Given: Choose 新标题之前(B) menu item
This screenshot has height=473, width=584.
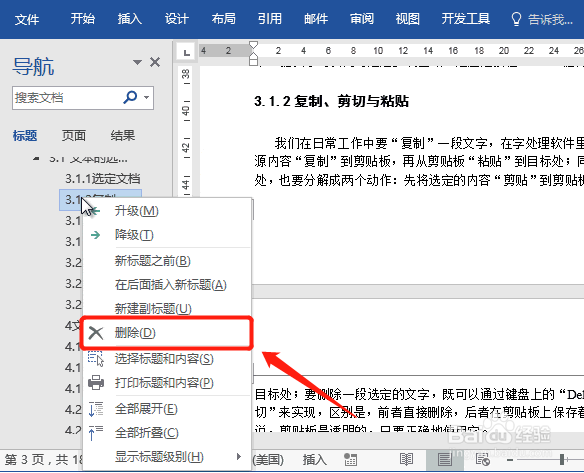Looking at the screenshot, I should click(x=166, y=261).
